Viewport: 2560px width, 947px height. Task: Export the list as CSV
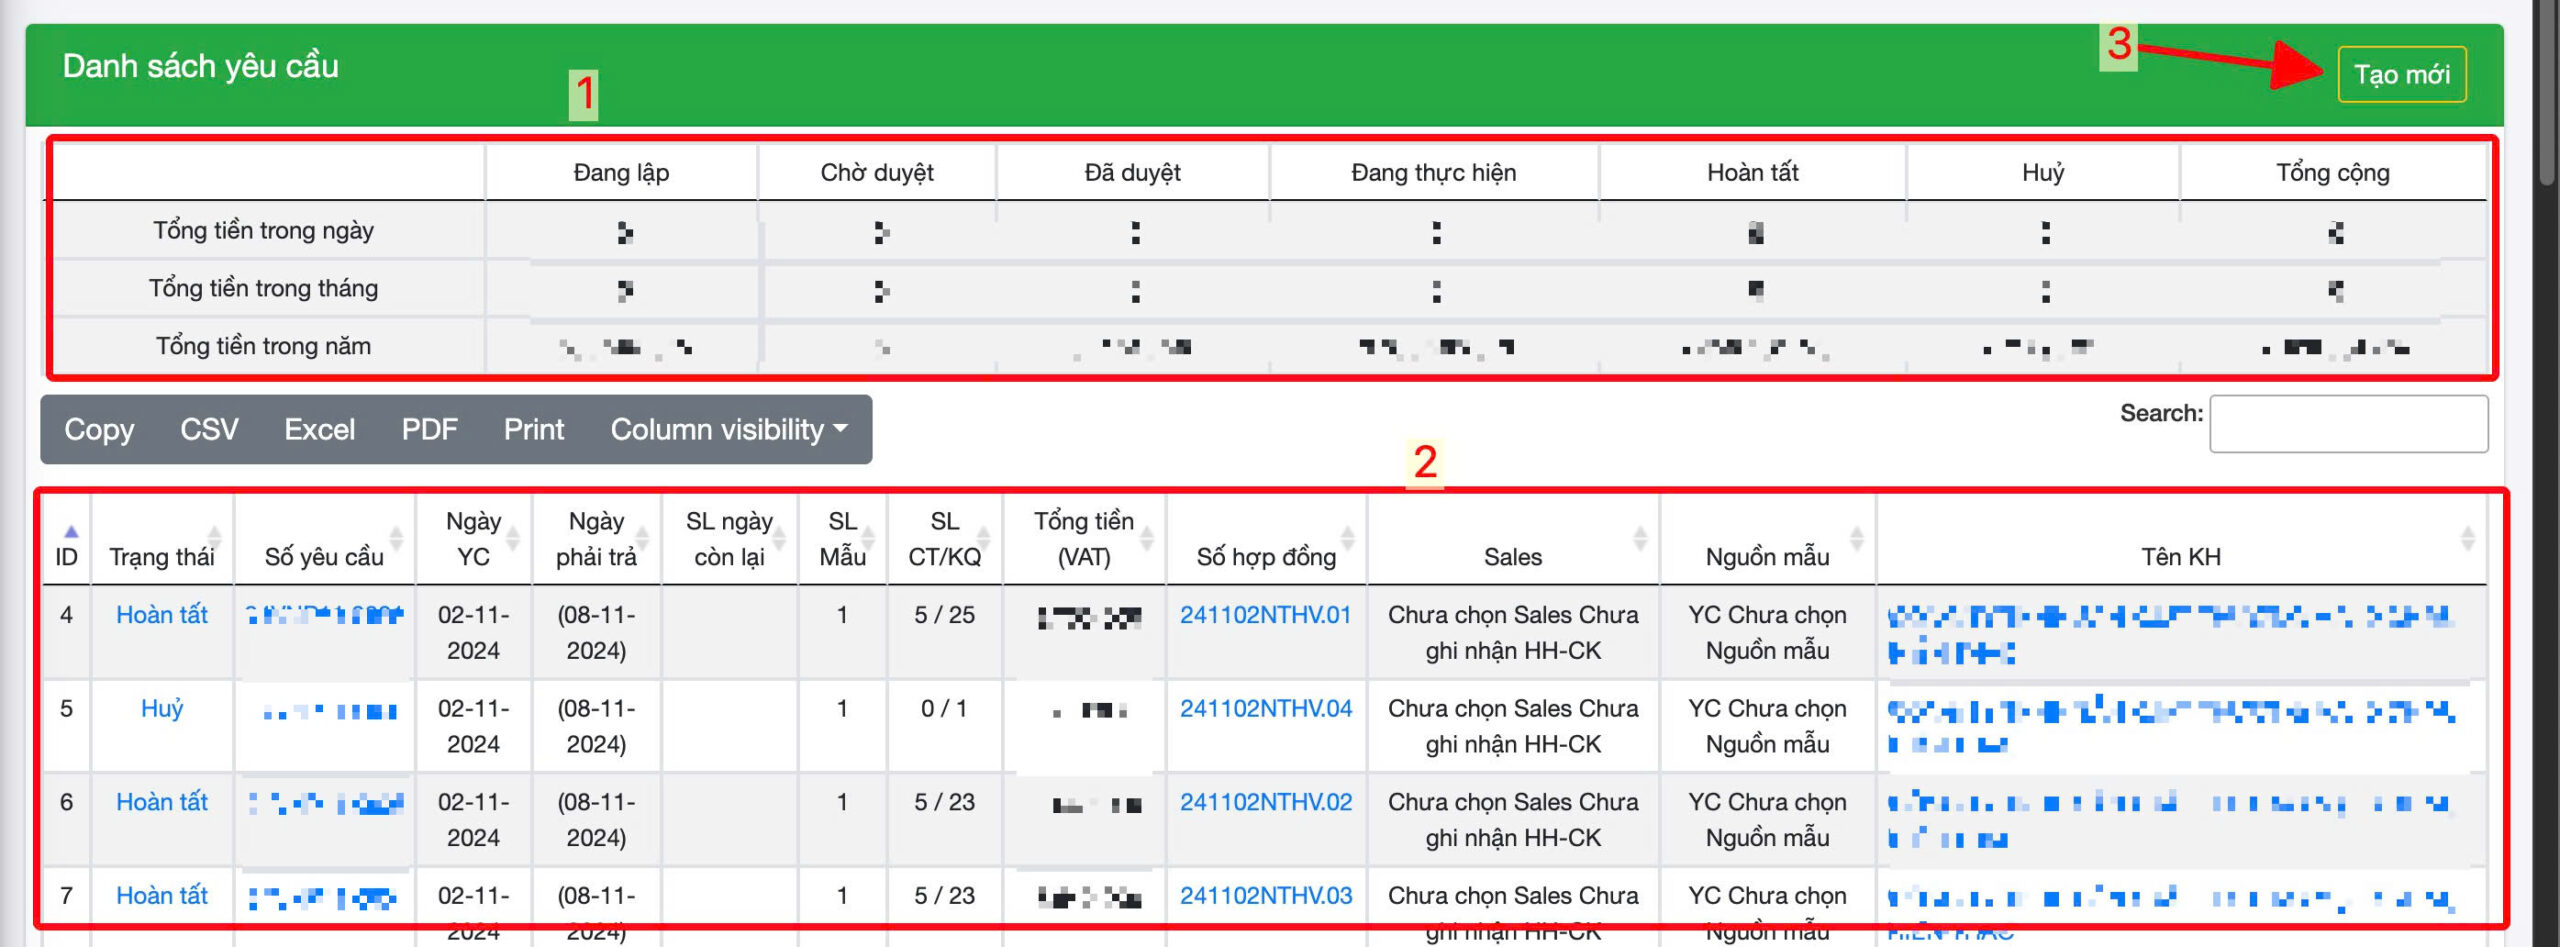pyautogui.click(x=209, y=429)
